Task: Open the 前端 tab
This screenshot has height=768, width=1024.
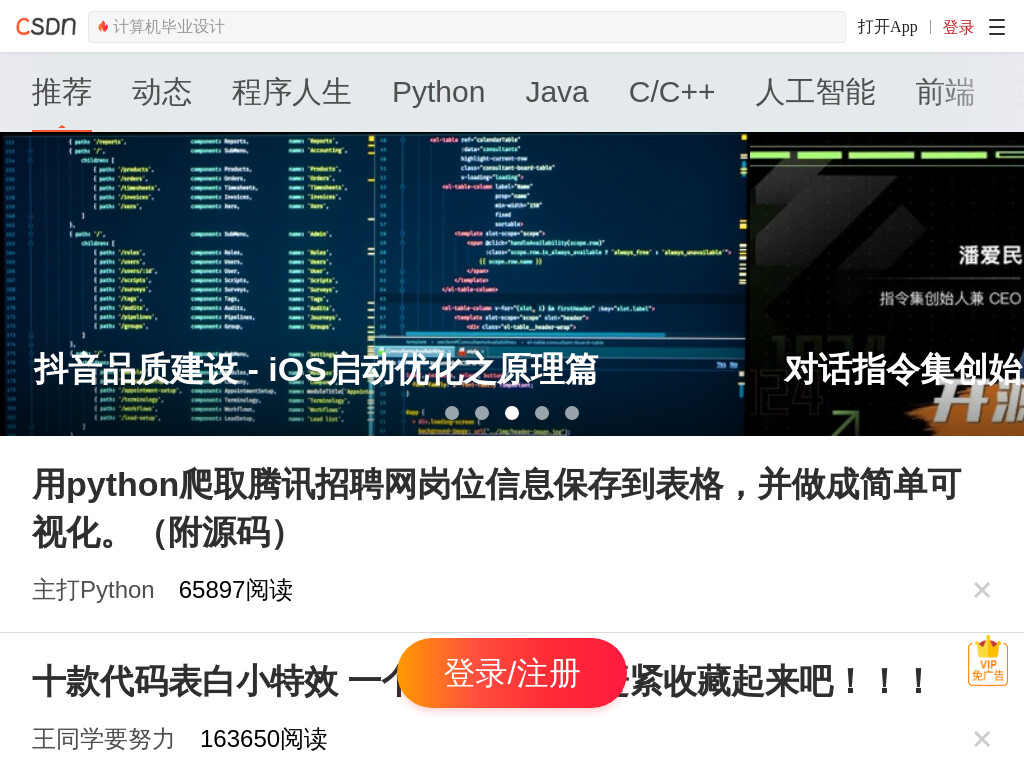Action: click(x=945, y=92)
